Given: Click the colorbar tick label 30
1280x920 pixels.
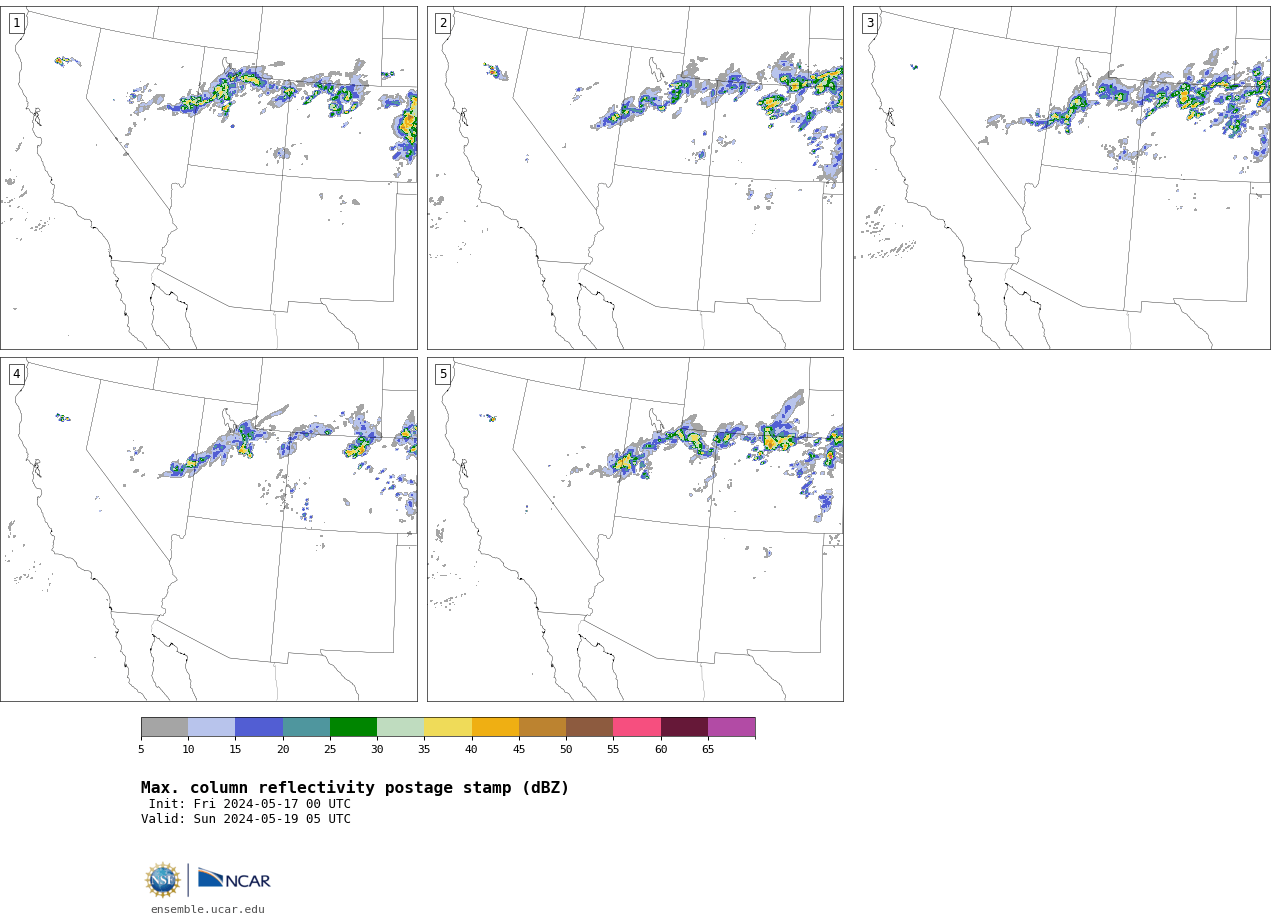Looking at the screenshot, I should [x=377, y=749].
